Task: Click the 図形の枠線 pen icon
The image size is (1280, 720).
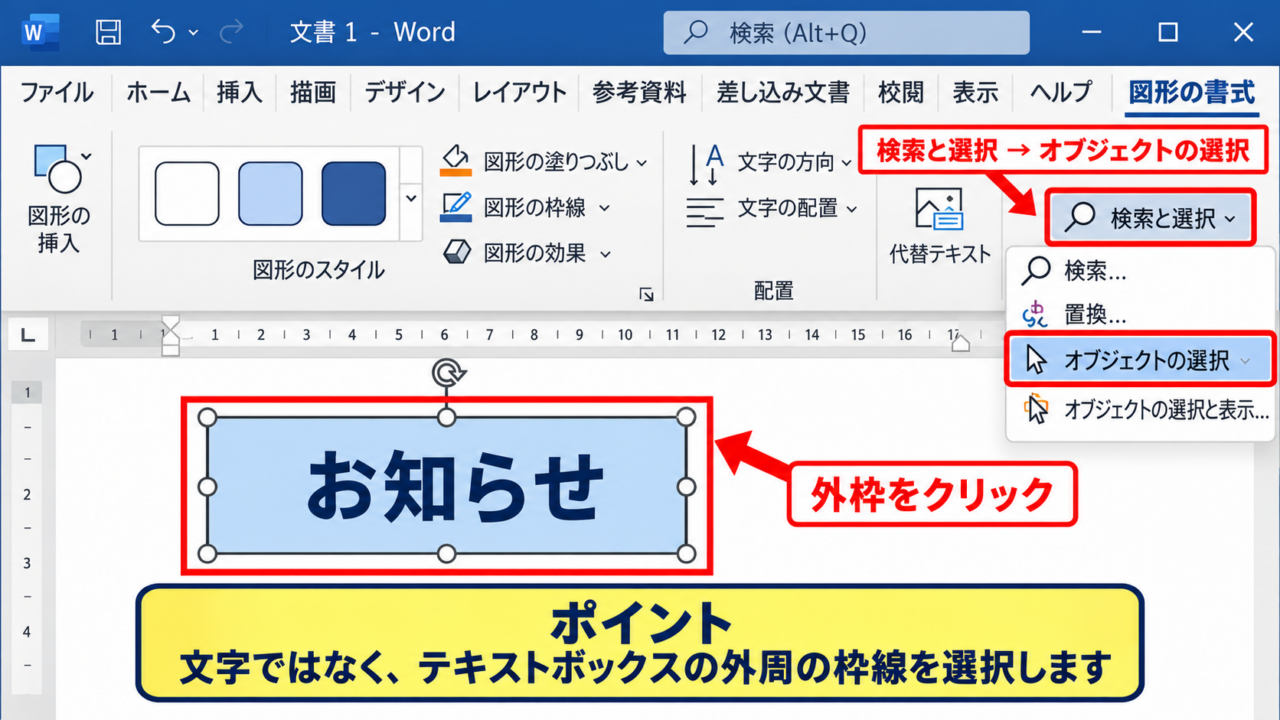Action: pos(455,207)
